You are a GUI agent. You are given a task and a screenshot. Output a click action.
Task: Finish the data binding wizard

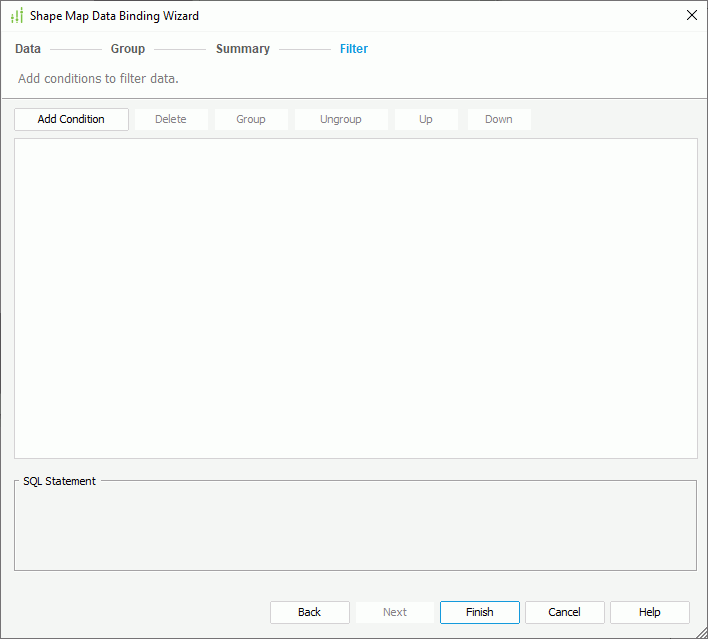point(480,612)
